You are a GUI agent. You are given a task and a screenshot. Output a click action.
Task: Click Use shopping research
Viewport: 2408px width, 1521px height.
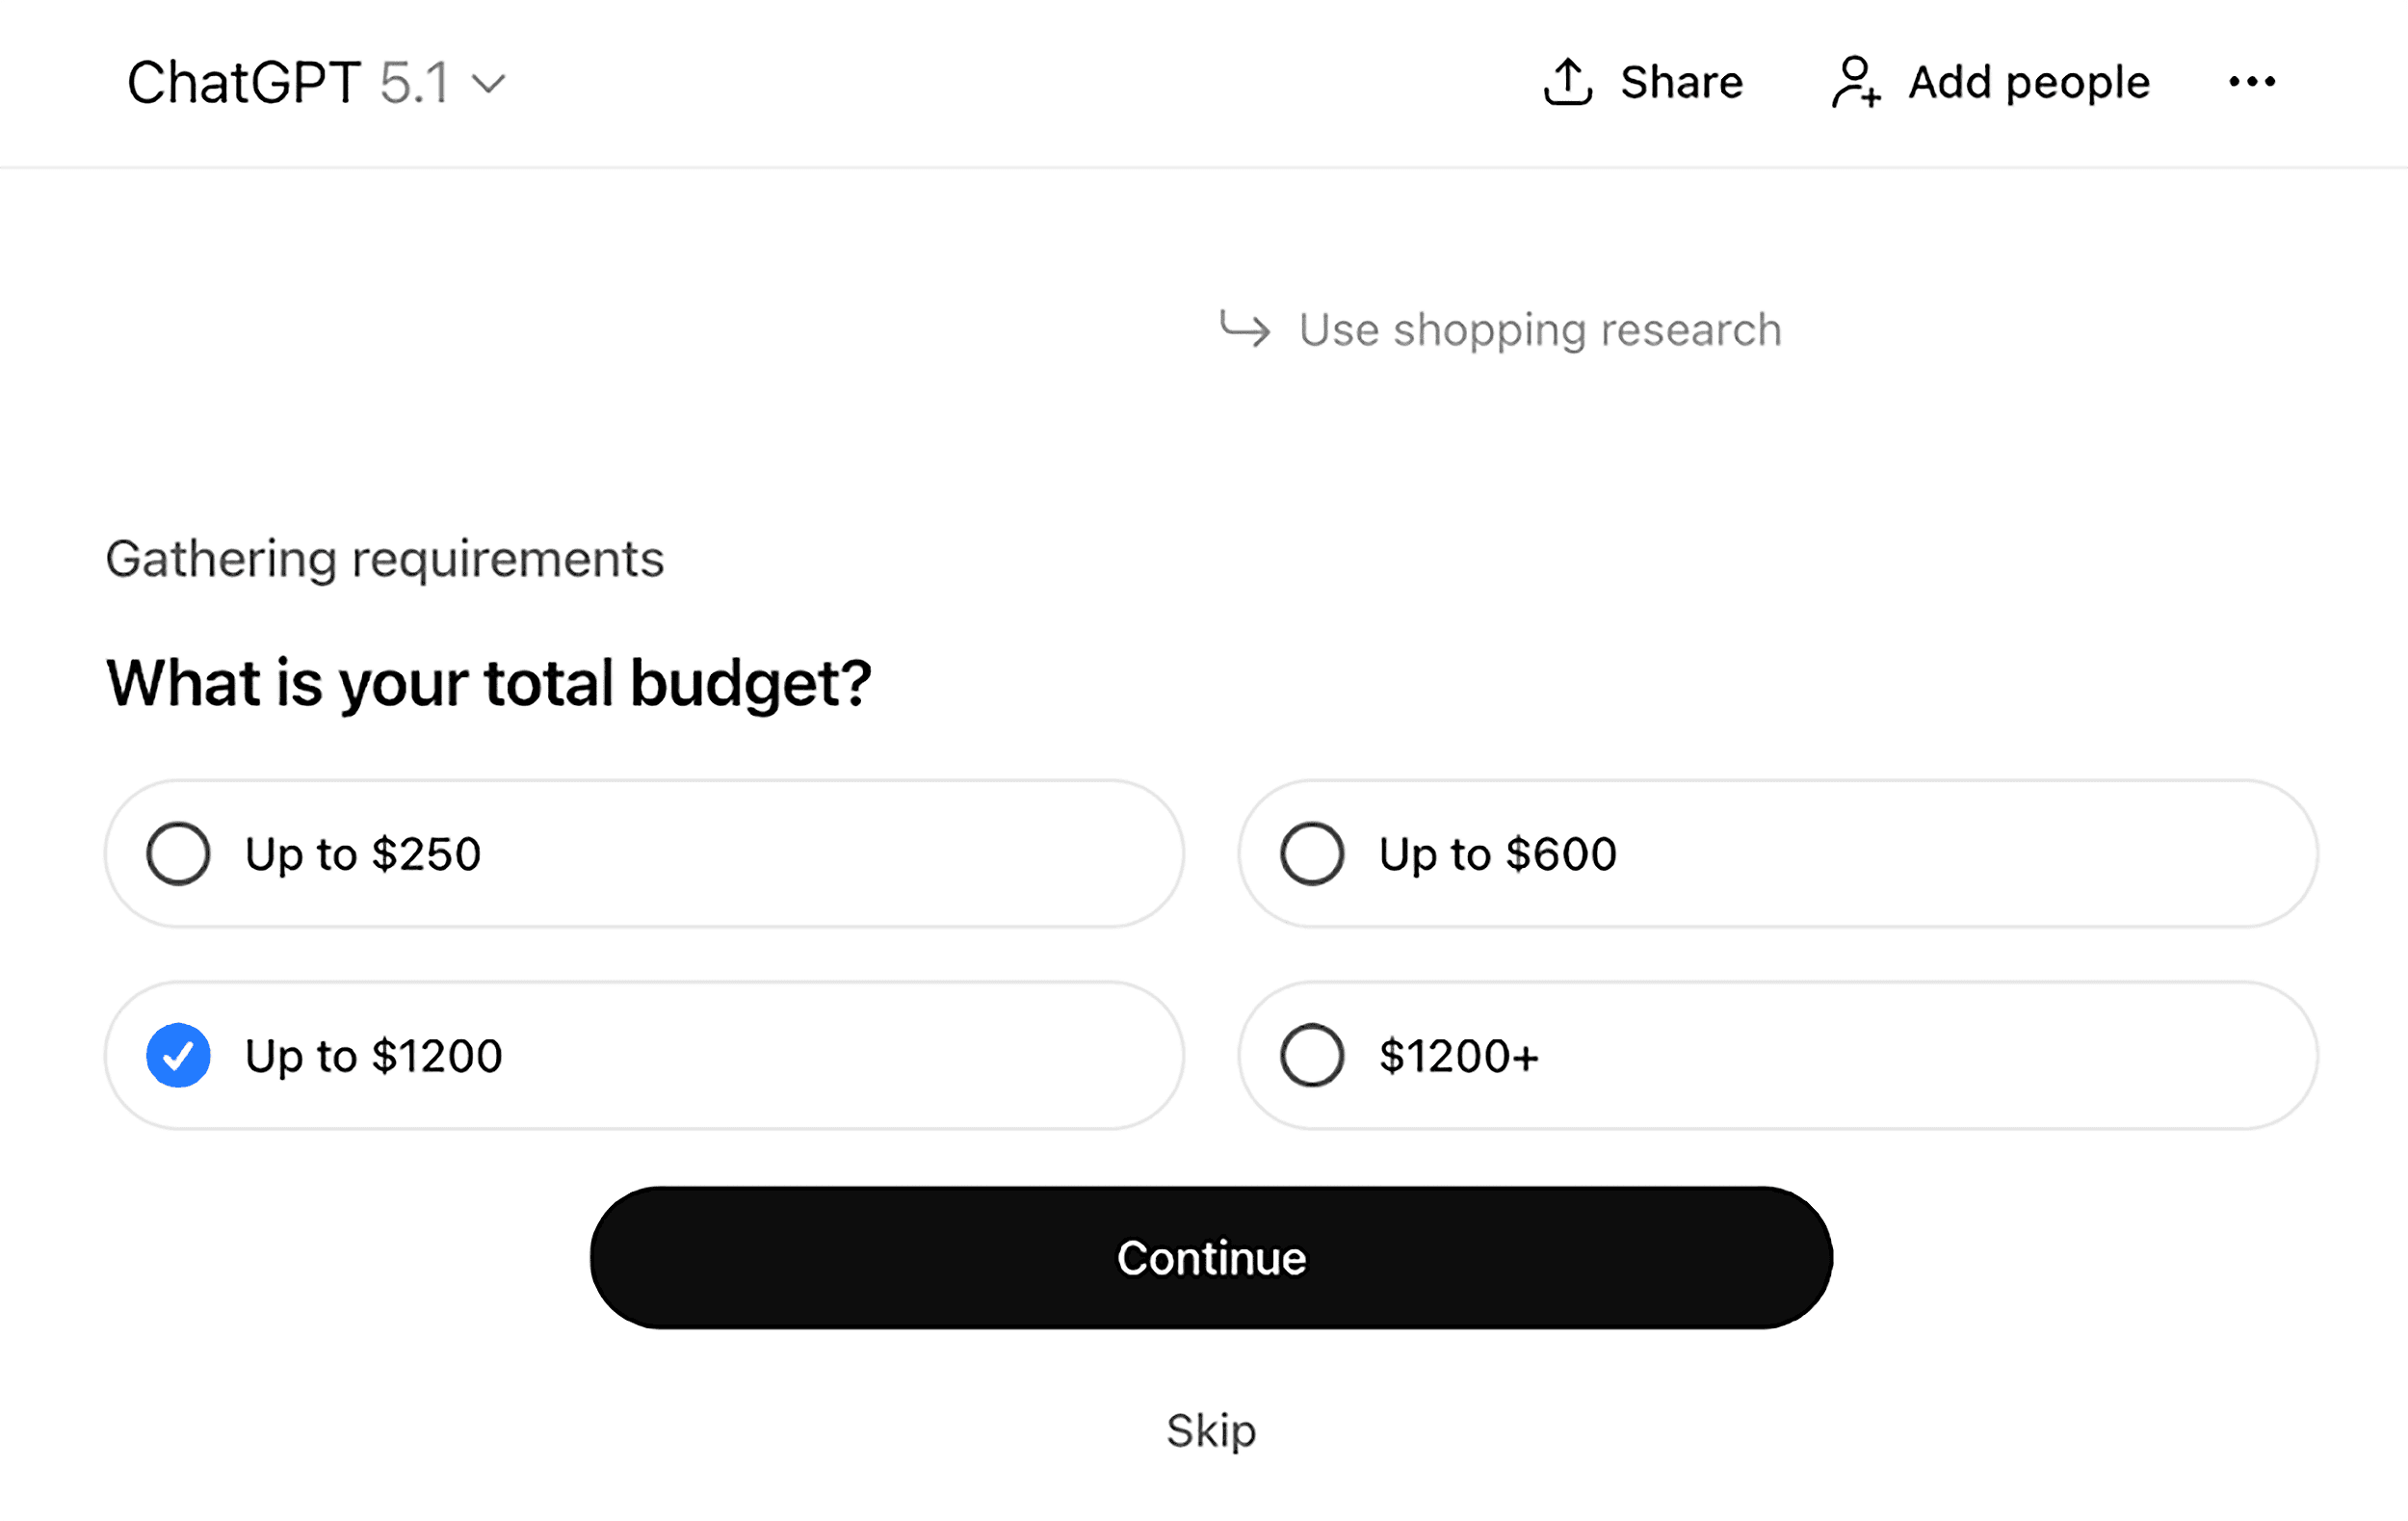(1537, 330)
